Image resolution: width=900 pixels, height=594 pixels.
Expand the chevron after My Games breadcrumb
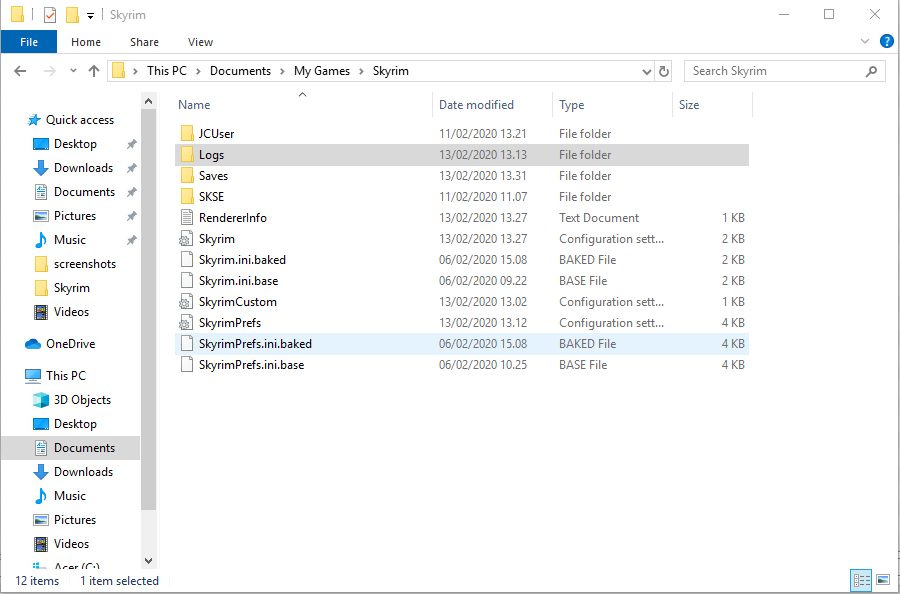362,71
